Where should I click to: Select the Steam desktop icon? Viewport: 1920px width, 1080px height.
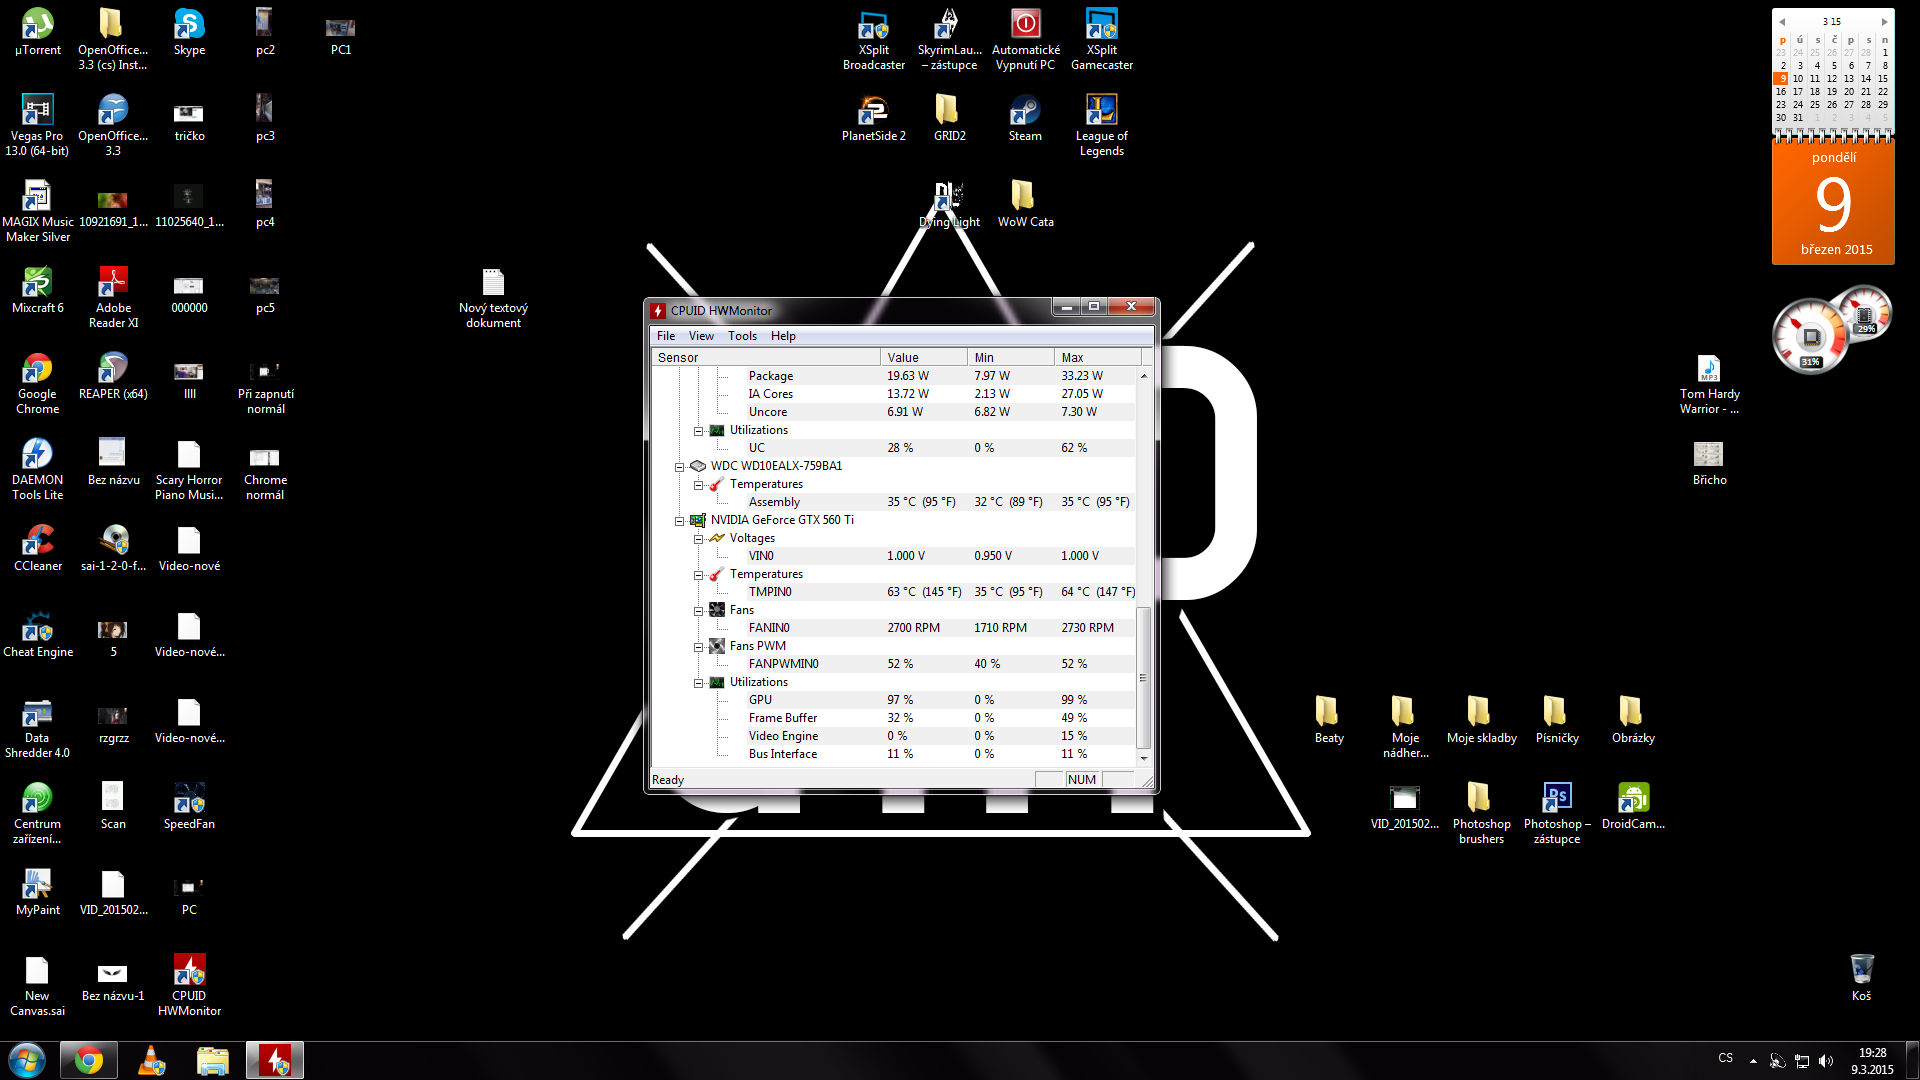pyautogui.click(x=1025, y=117)
